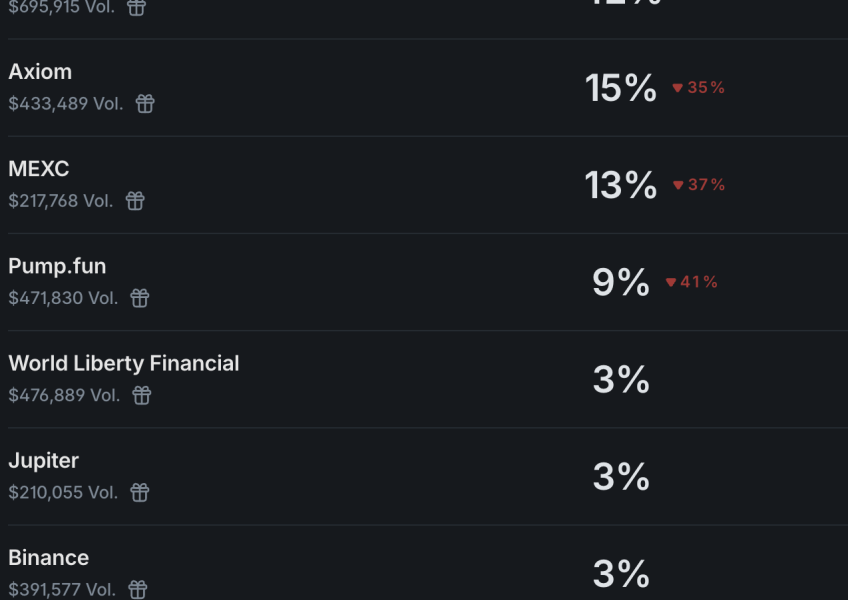Click the 37% decrease indicator for MEXC
The width and height of the screenshot is (848, 600).
point(699,185)
